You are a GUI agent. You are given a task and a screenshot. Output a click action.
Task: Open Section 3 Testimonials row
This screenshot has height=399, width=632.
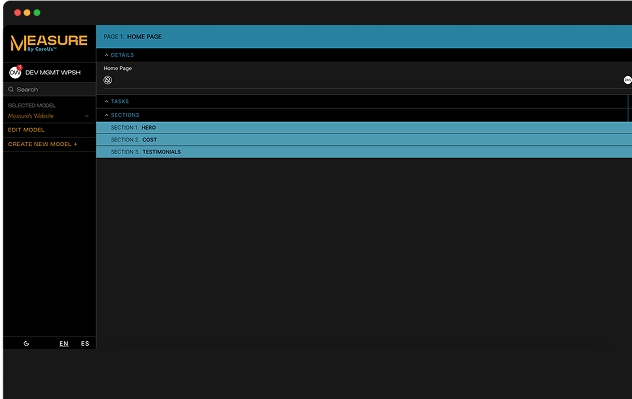point(364,152)
